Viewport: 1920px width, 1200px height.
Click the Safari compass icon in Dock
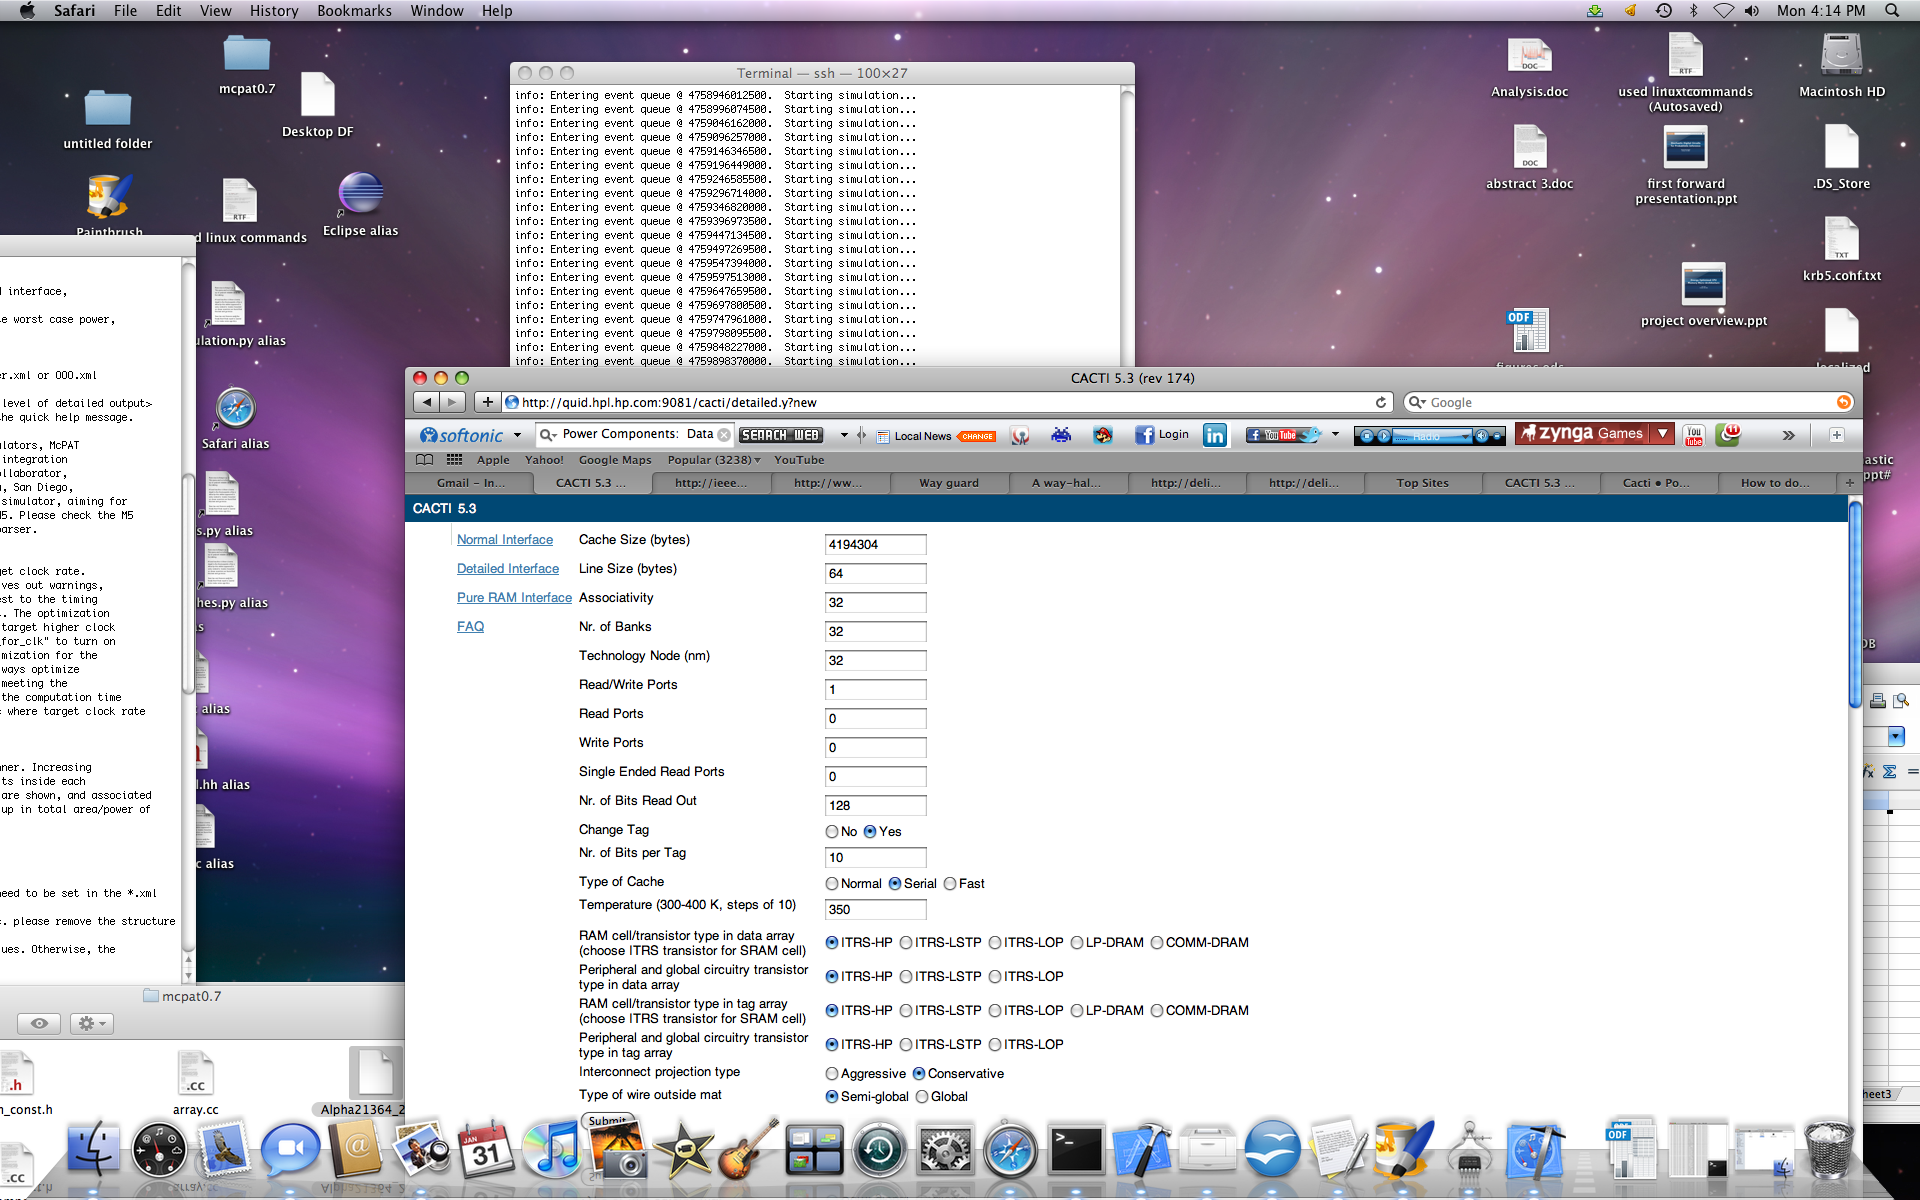tap(1010, 1149)
